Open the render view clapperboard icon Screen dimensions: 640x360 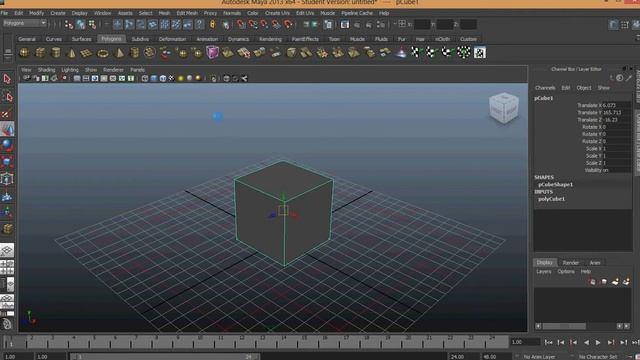click(x=345, y=24)
